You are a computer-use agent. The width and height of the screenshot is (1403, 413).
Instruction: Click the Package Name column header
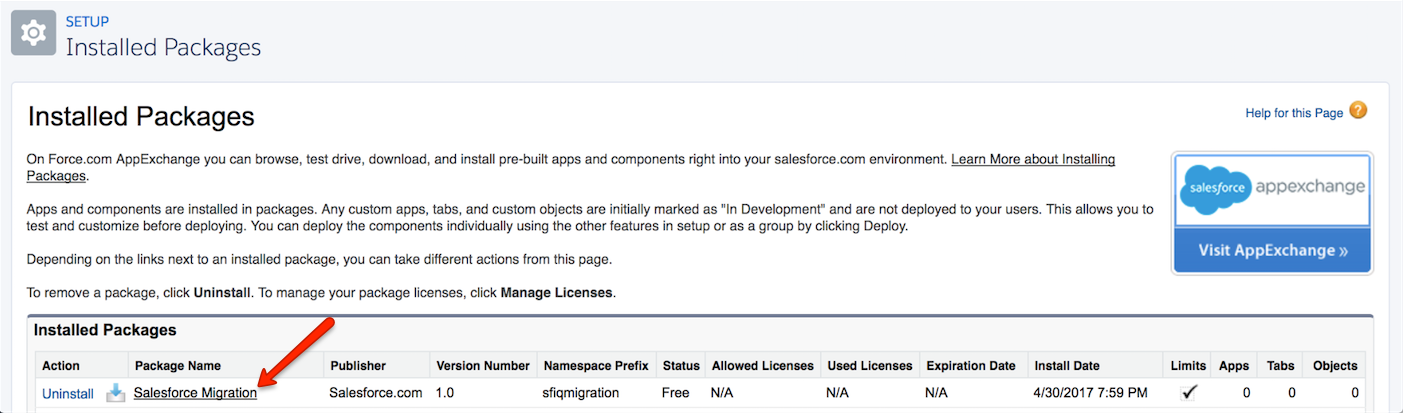(x=178, y=365)
